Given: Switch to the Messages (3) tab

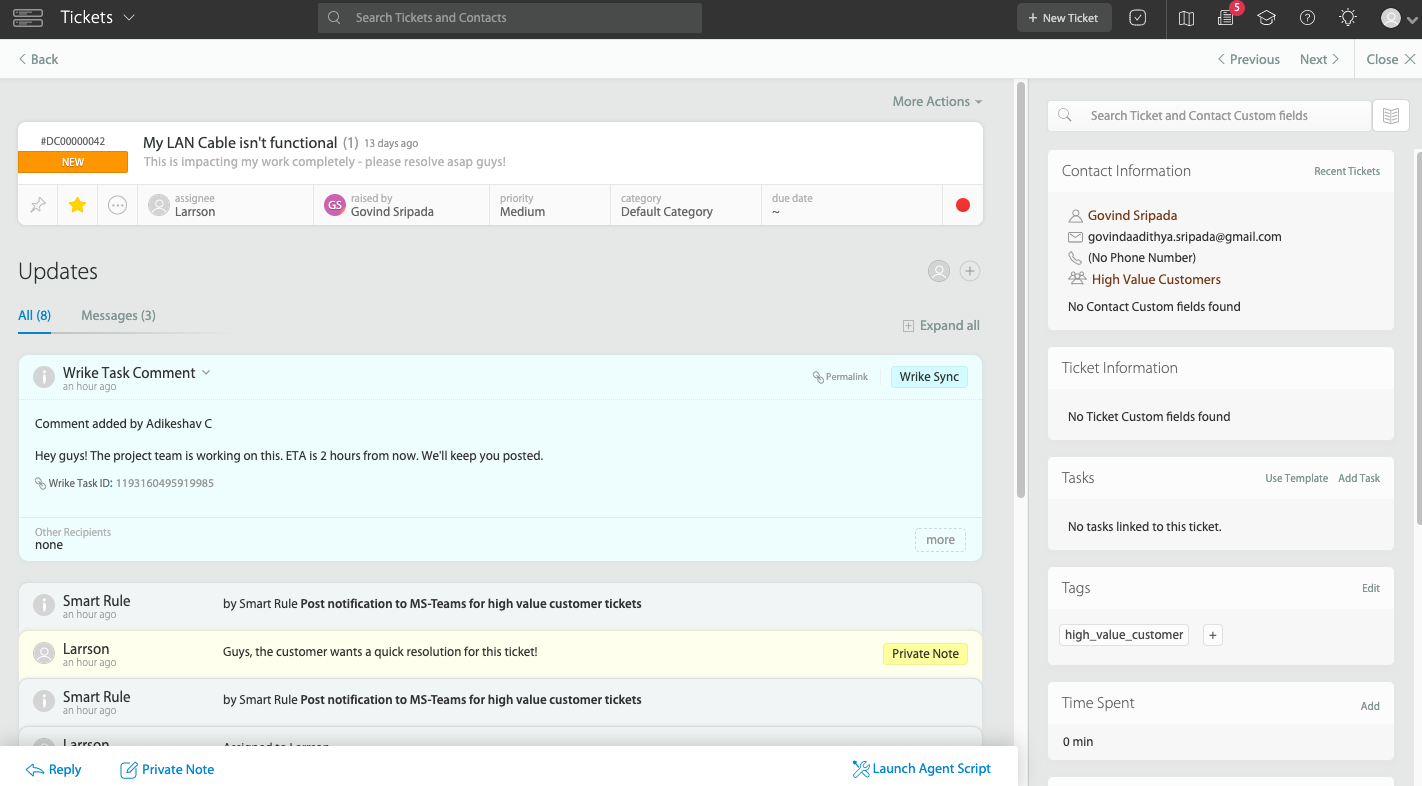Looking at the screenshot, I should (118, 315).
